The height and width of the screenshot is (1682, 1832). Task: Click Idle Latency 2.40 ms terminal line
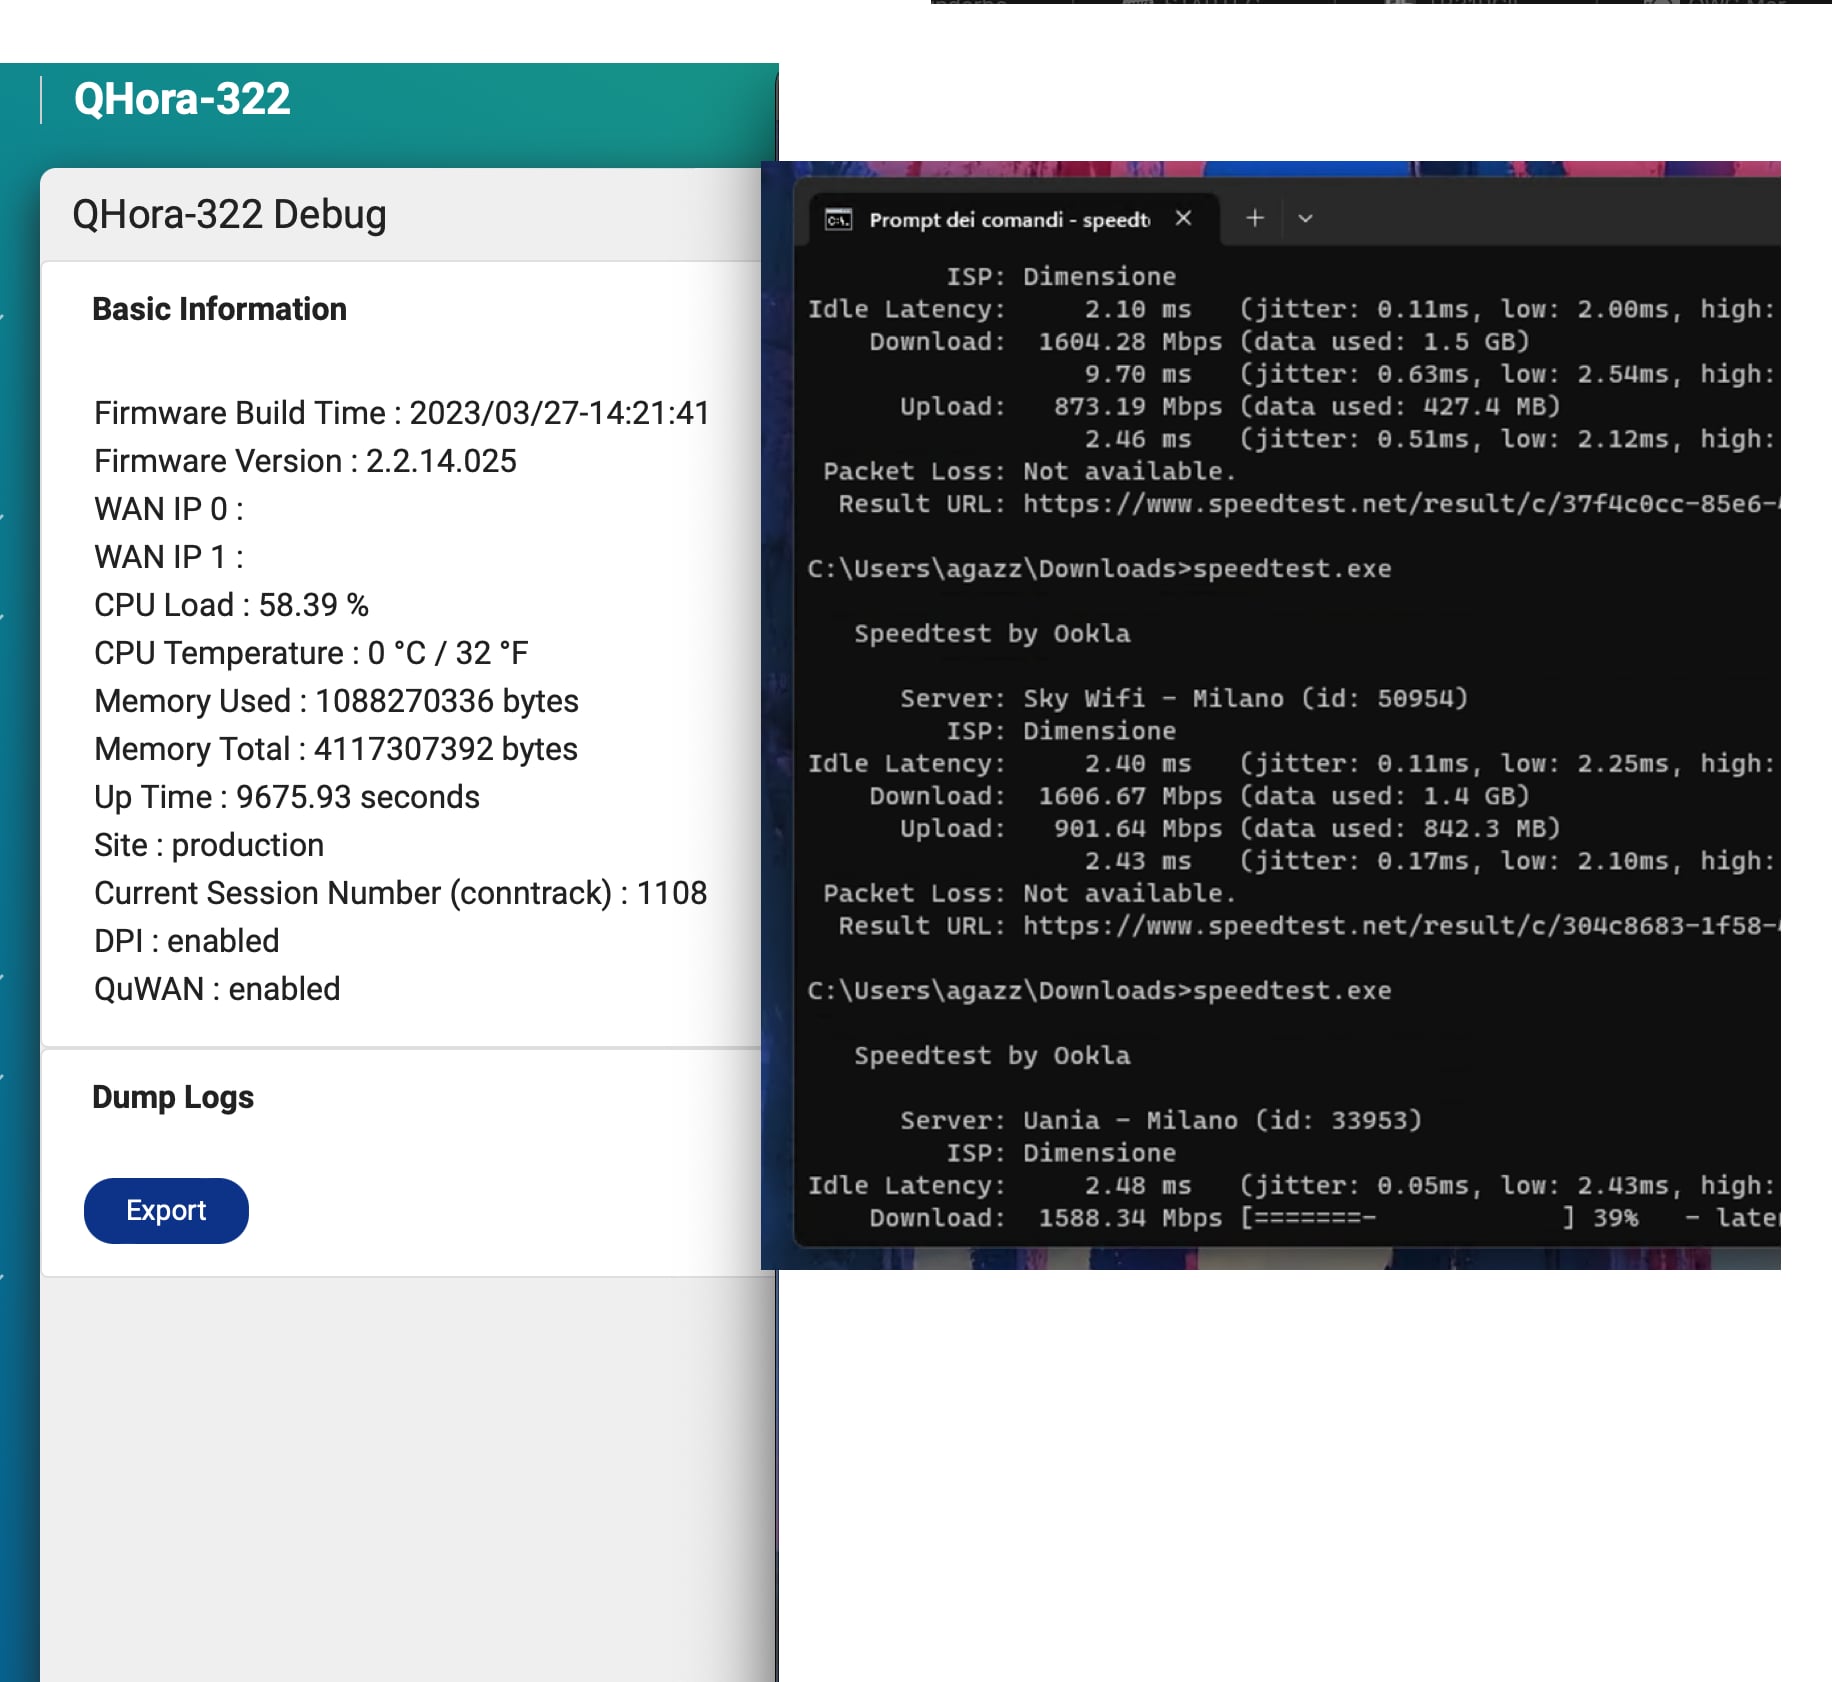click(1294, 764)
